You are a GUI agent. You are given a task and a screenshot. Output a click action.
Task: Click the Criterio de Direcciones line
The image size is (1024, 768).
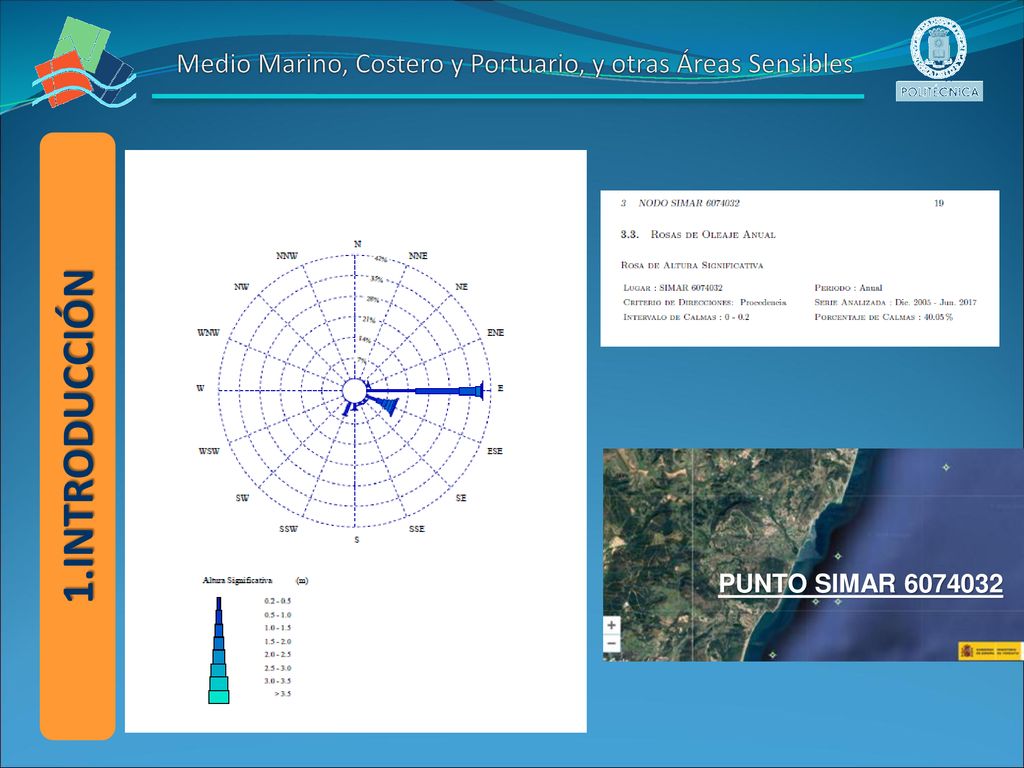pos(705,302)
